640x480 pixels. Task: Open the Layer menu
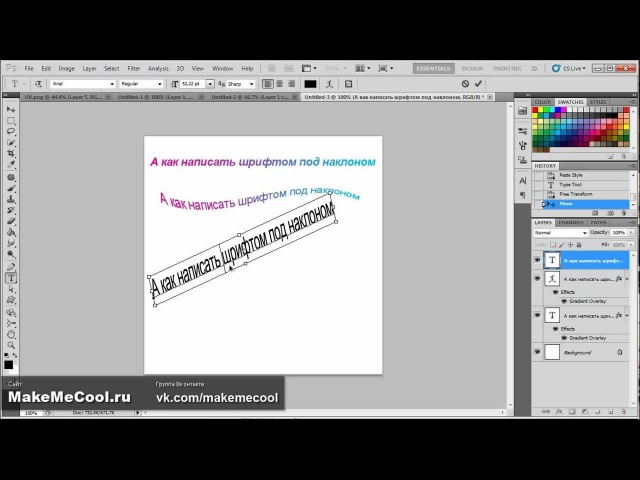[x=89, y=69]
